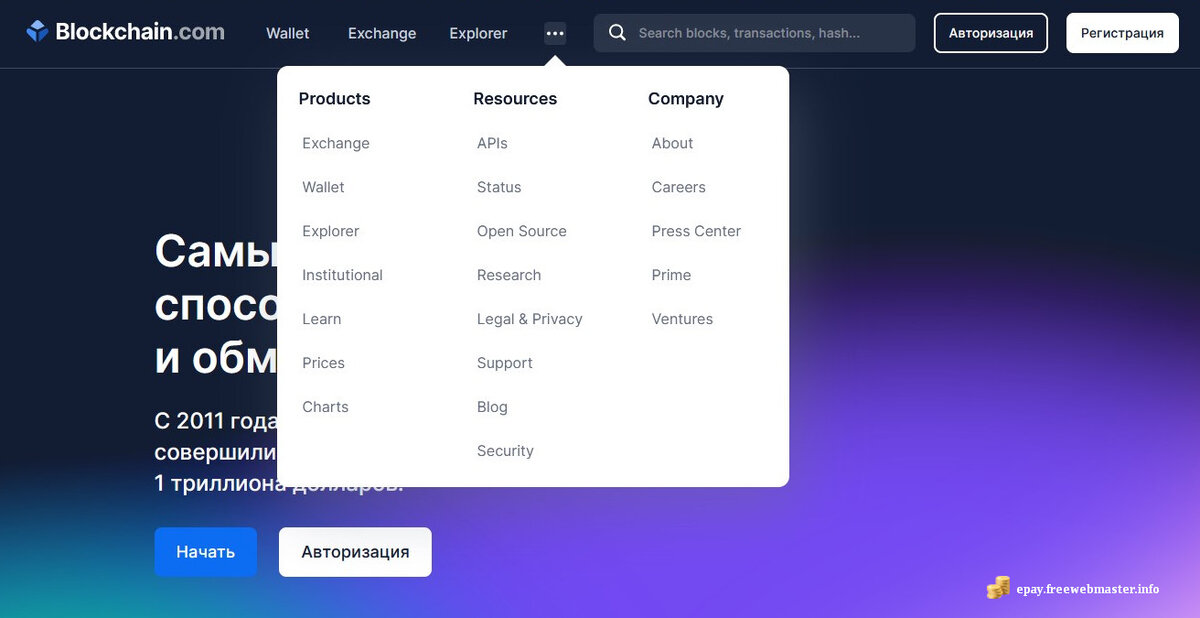Open Institutional under Products
Image resolution: width=1200 pixels, height=618 pixels.
tap(342, 275)
